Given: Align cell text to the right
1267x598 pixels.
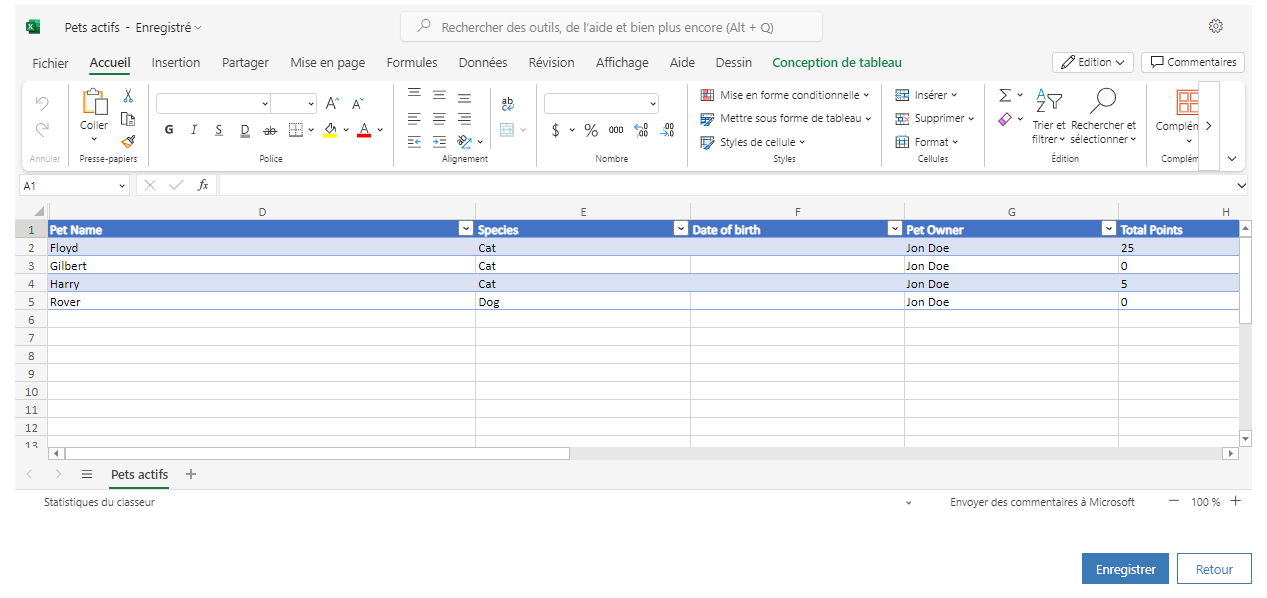Looking at the screenshot, I should click(464, 118).
